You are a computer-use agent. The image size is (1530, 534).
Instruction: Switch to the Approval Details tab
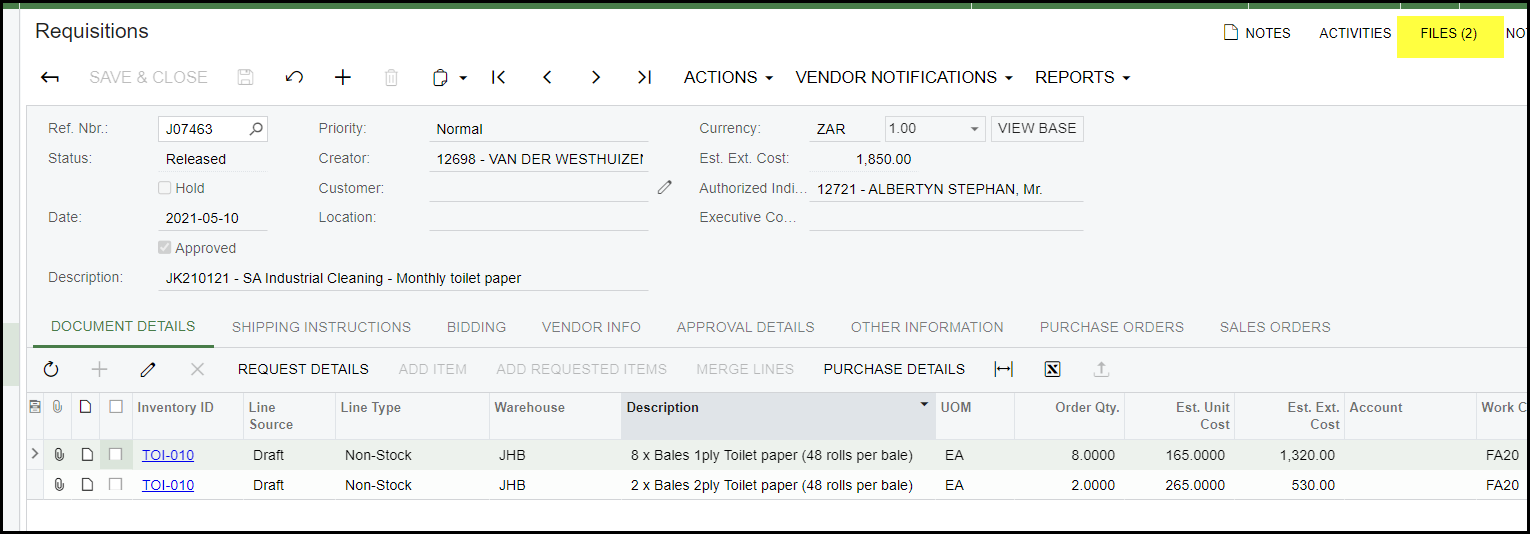(745, 327)
